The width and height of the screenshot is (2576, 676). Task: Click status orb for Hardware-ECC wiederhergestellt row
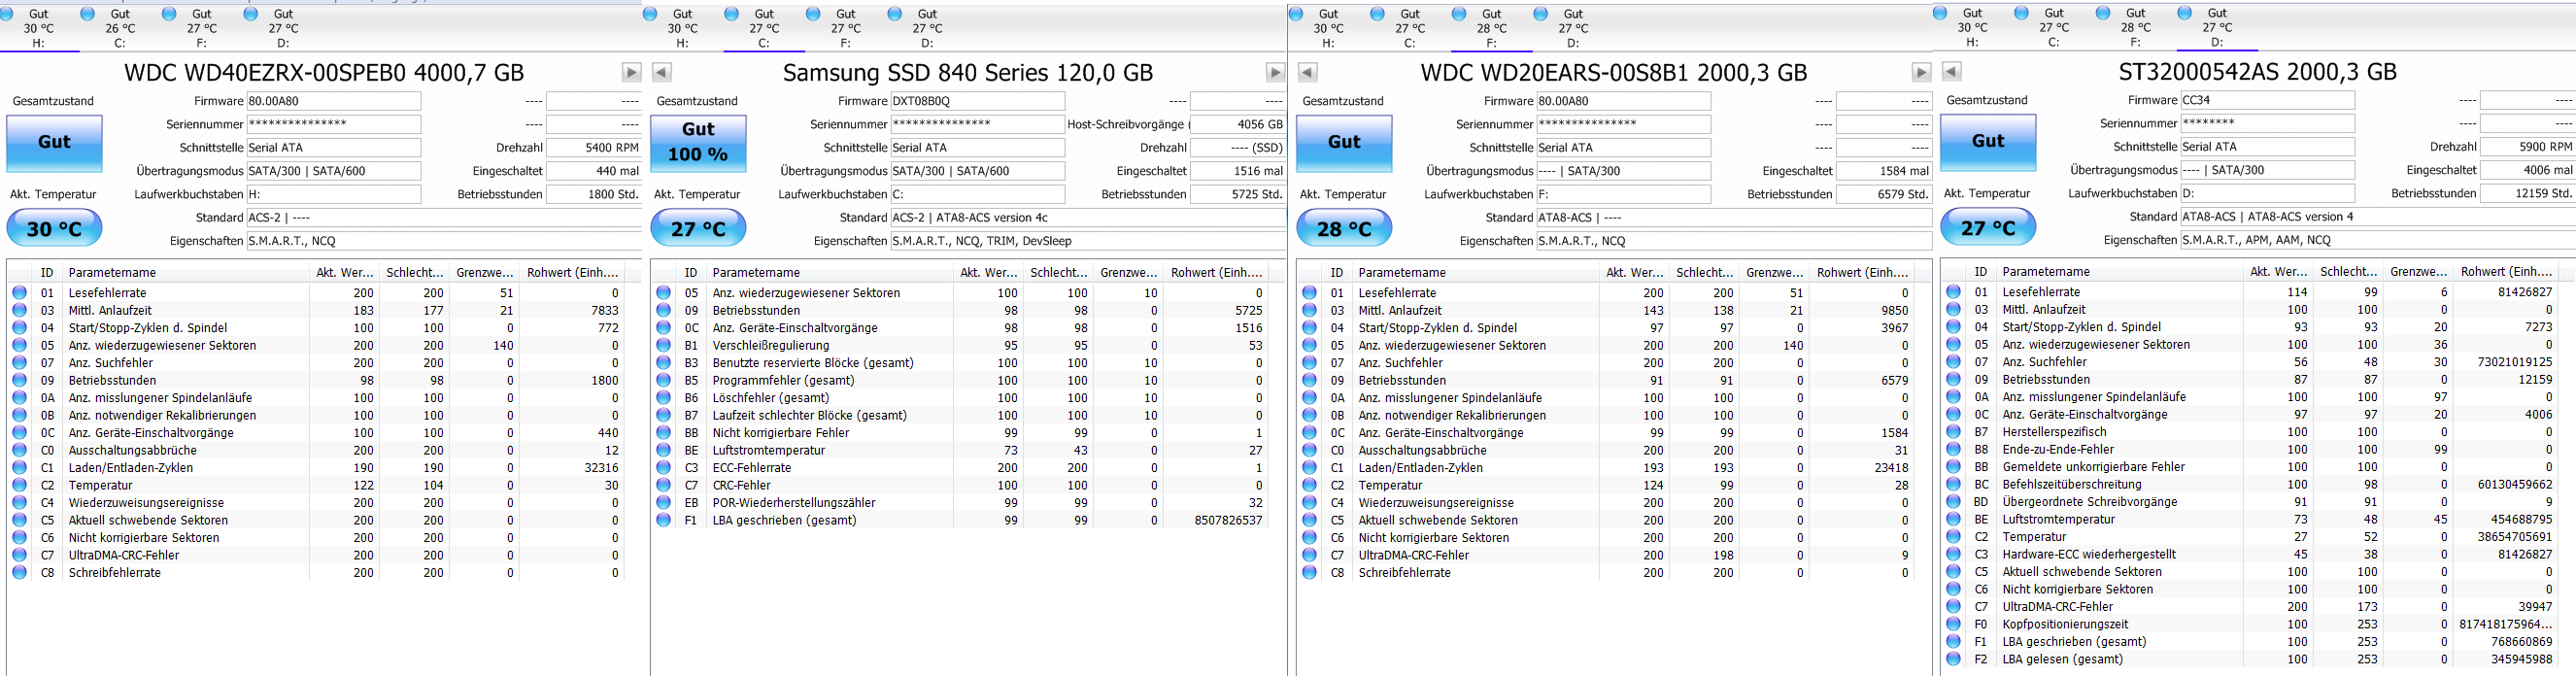(1953, 554)
